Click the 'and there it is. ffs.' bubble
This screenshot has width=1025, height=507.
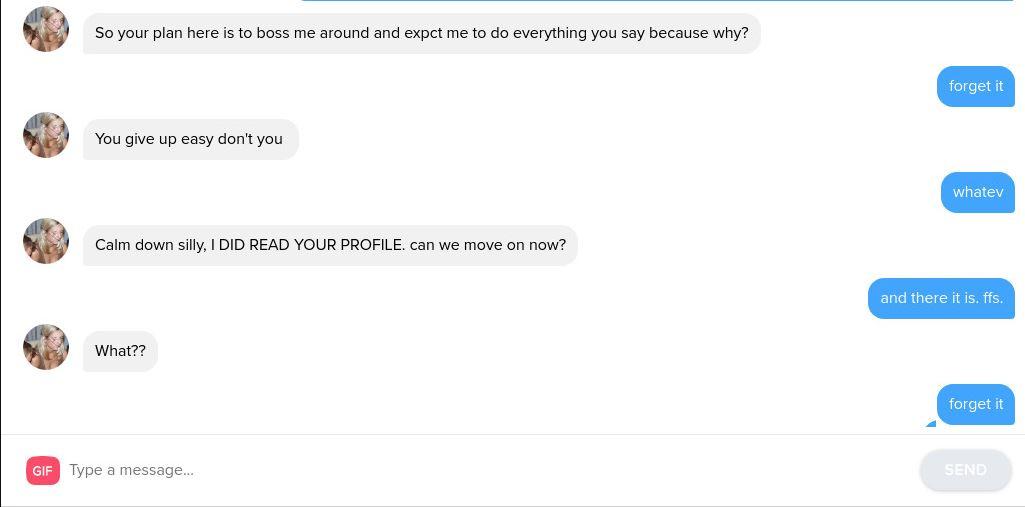click(x=941, y=298)
